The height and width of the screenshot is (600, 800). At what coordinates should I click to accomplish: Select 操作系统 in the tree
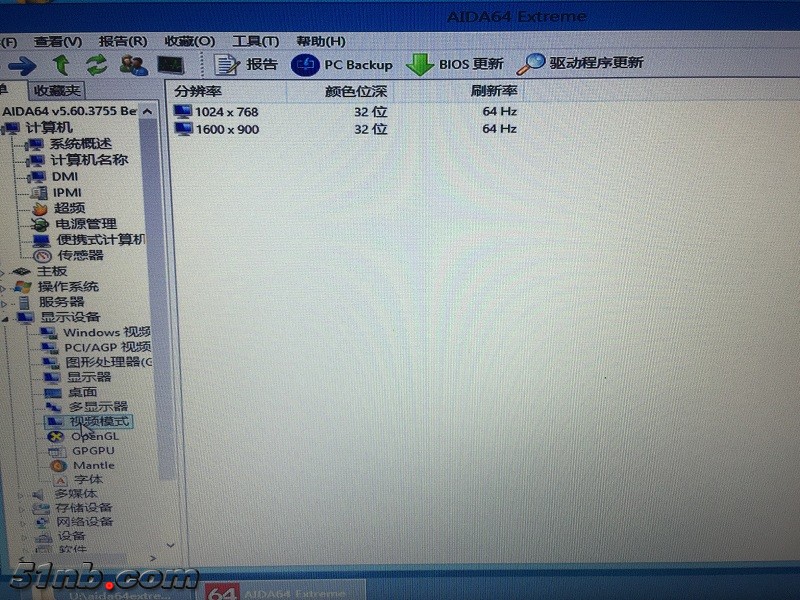(68, 286)
